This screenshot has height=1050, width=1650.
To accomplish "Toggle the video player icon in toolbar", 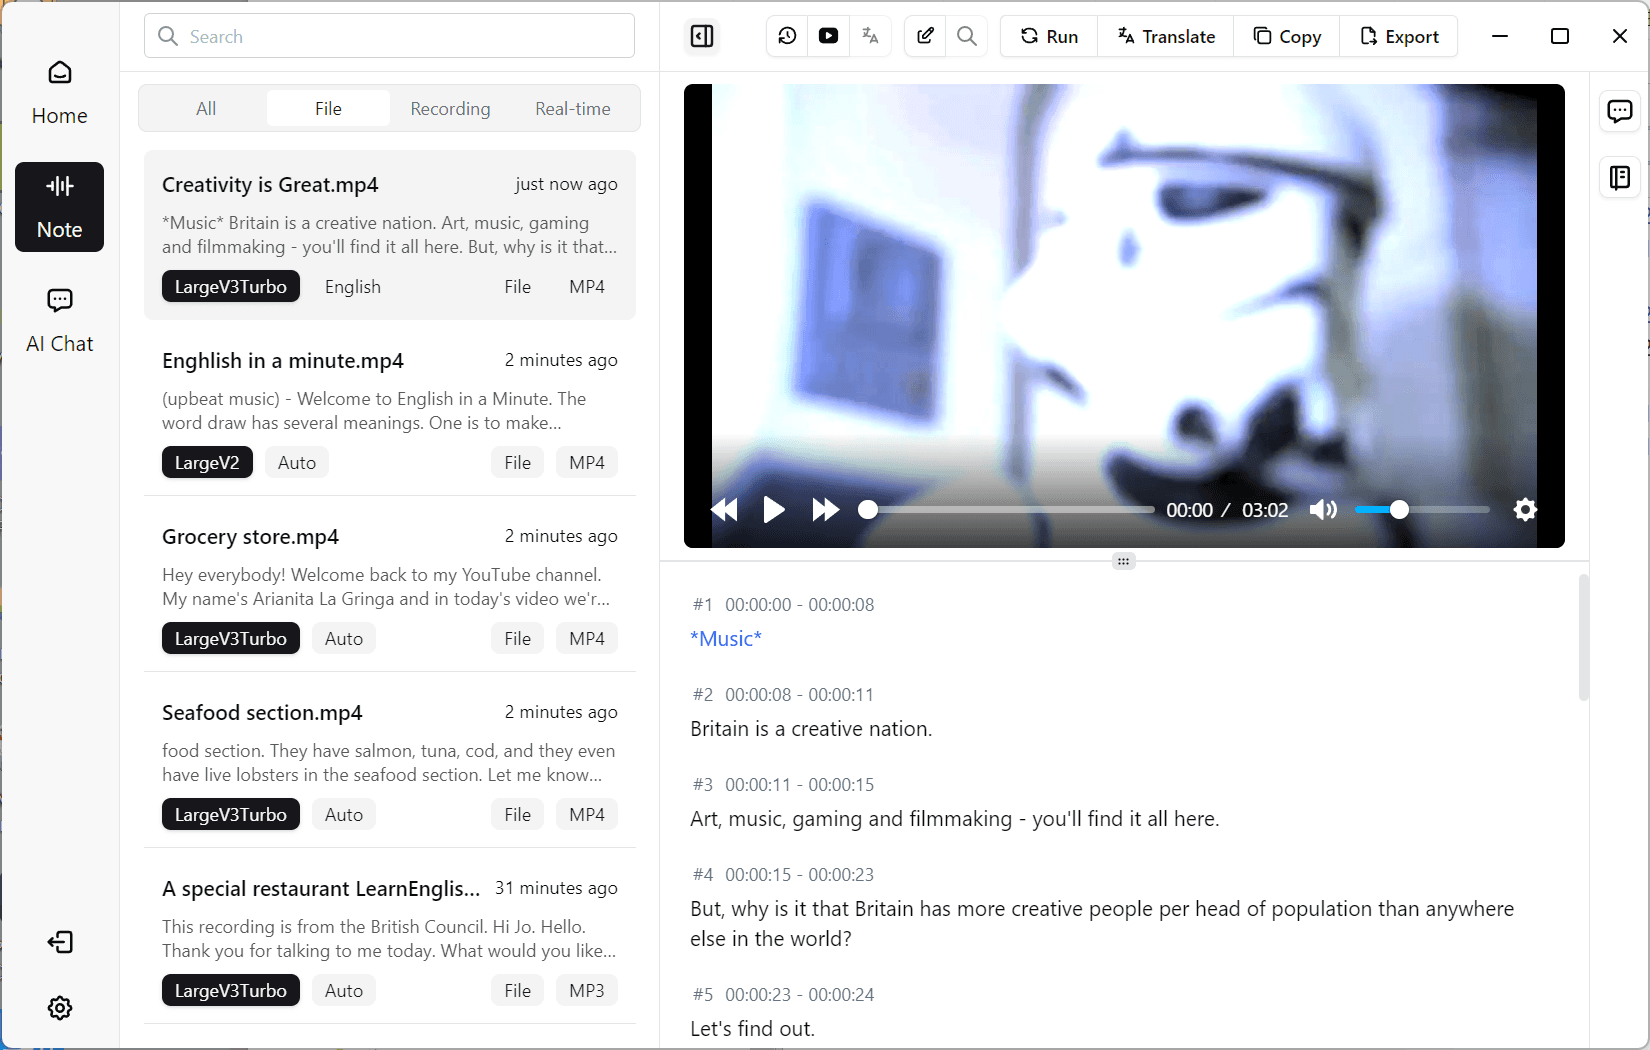I will (828, 37).
